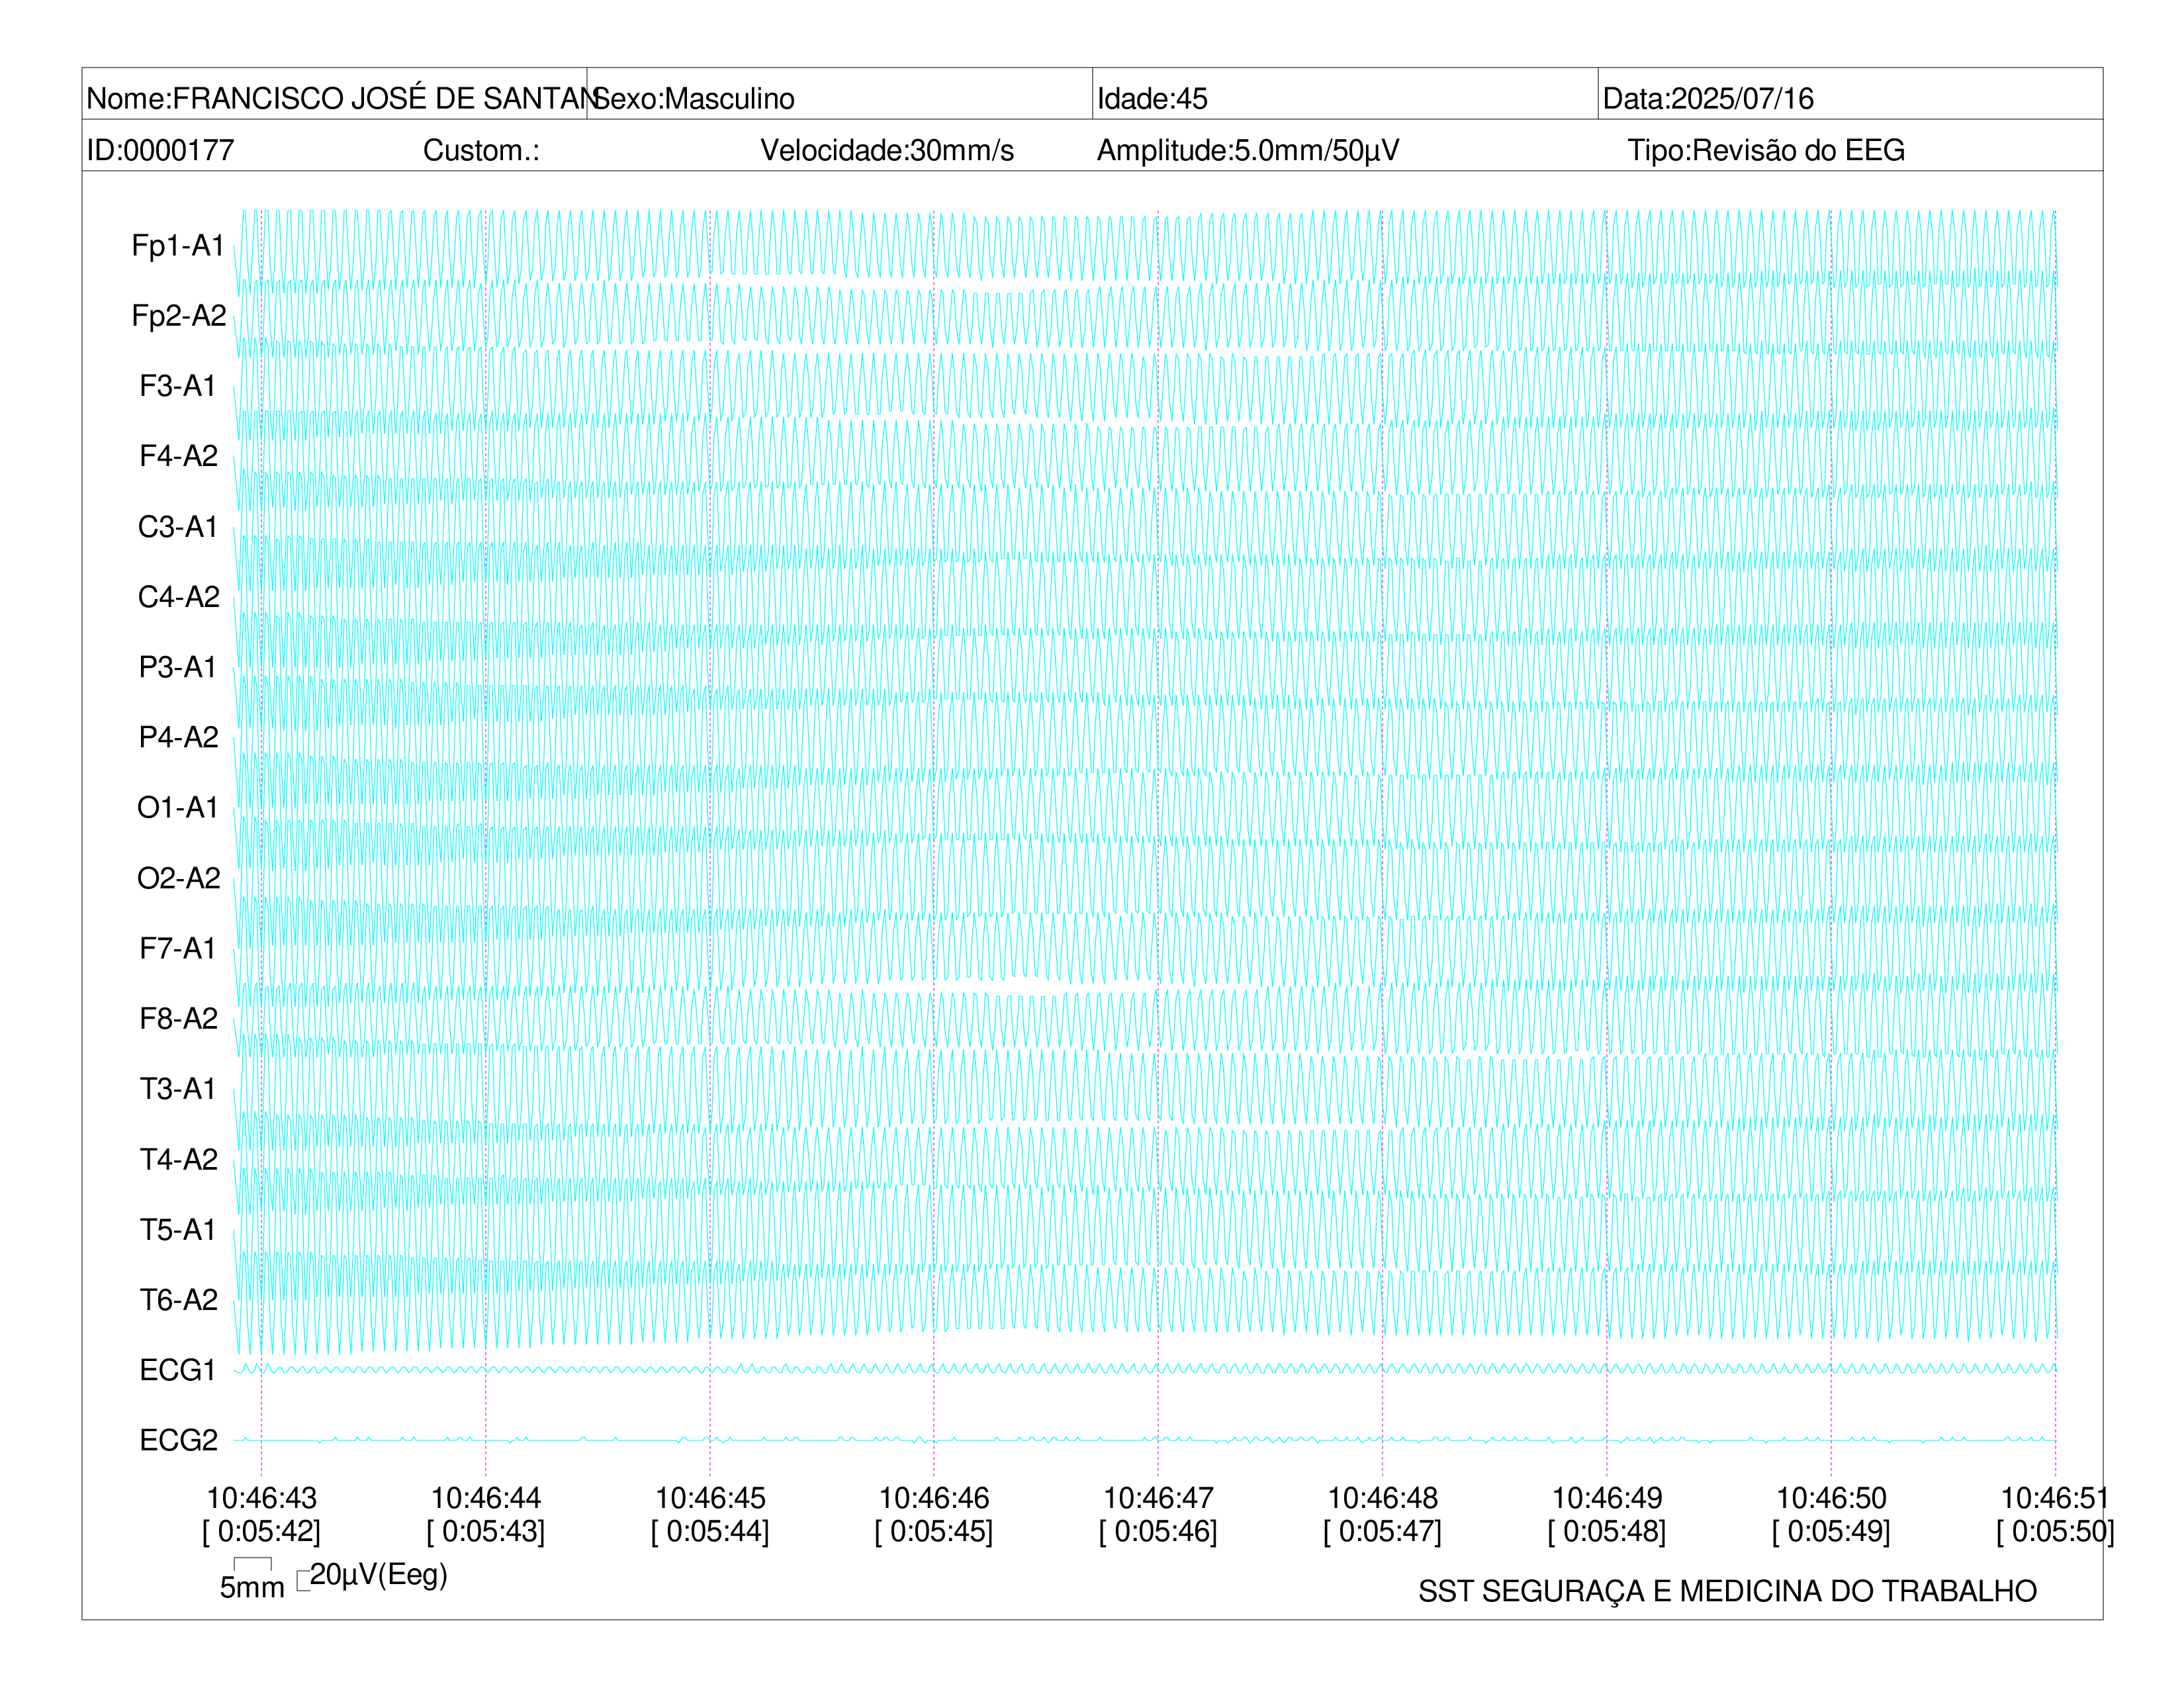Click 'Velocidade:30mm/s' speed setting text
The height and width of the screenshot is (1688, 2184).
point(887,150)
